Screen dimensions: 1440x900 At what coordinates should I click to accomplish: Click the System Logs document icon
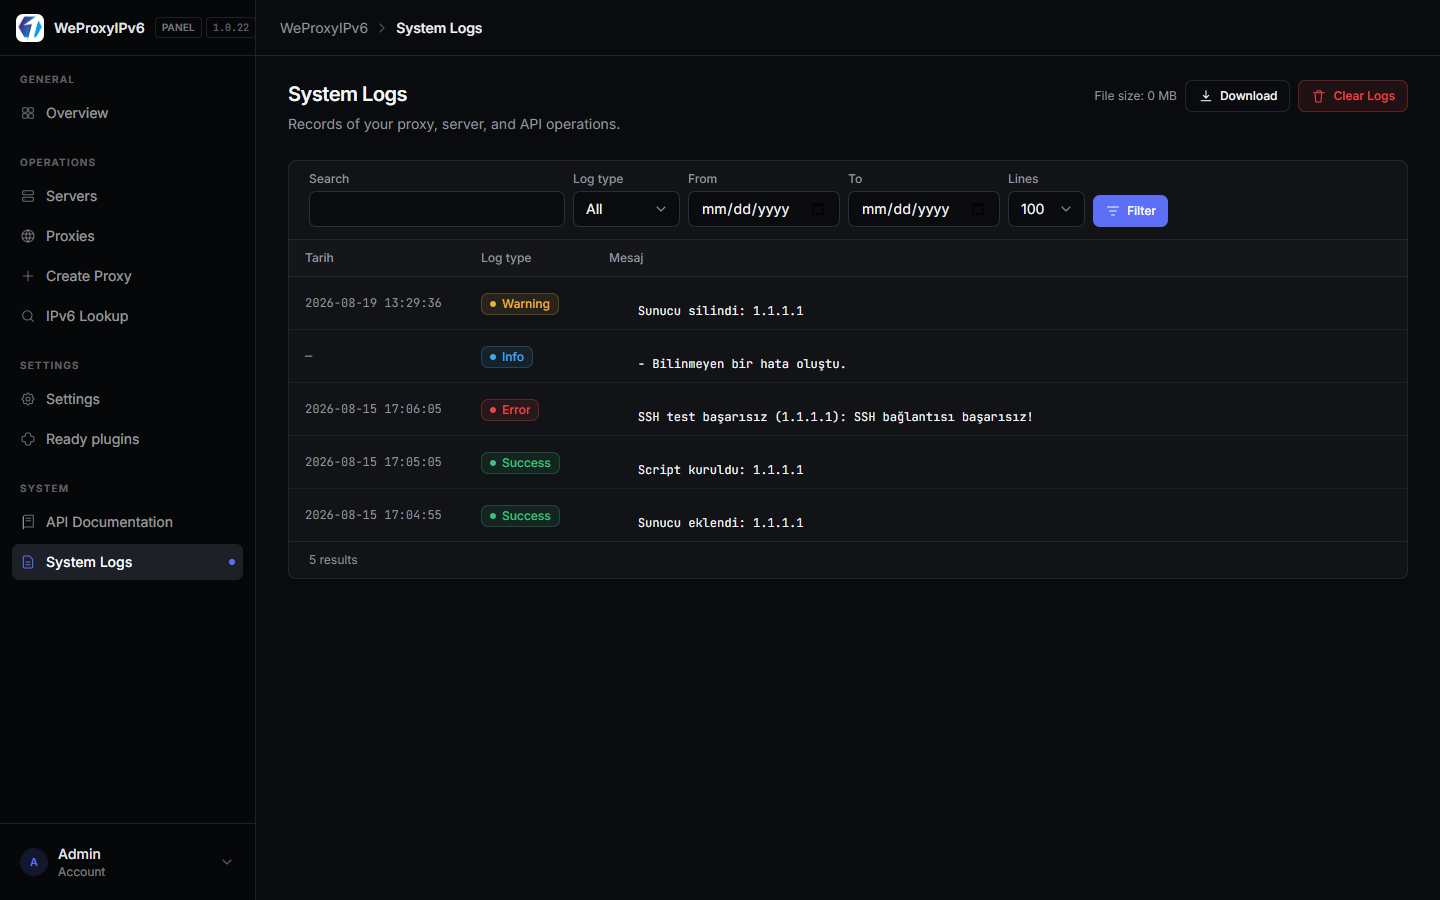tap(28, 562)
